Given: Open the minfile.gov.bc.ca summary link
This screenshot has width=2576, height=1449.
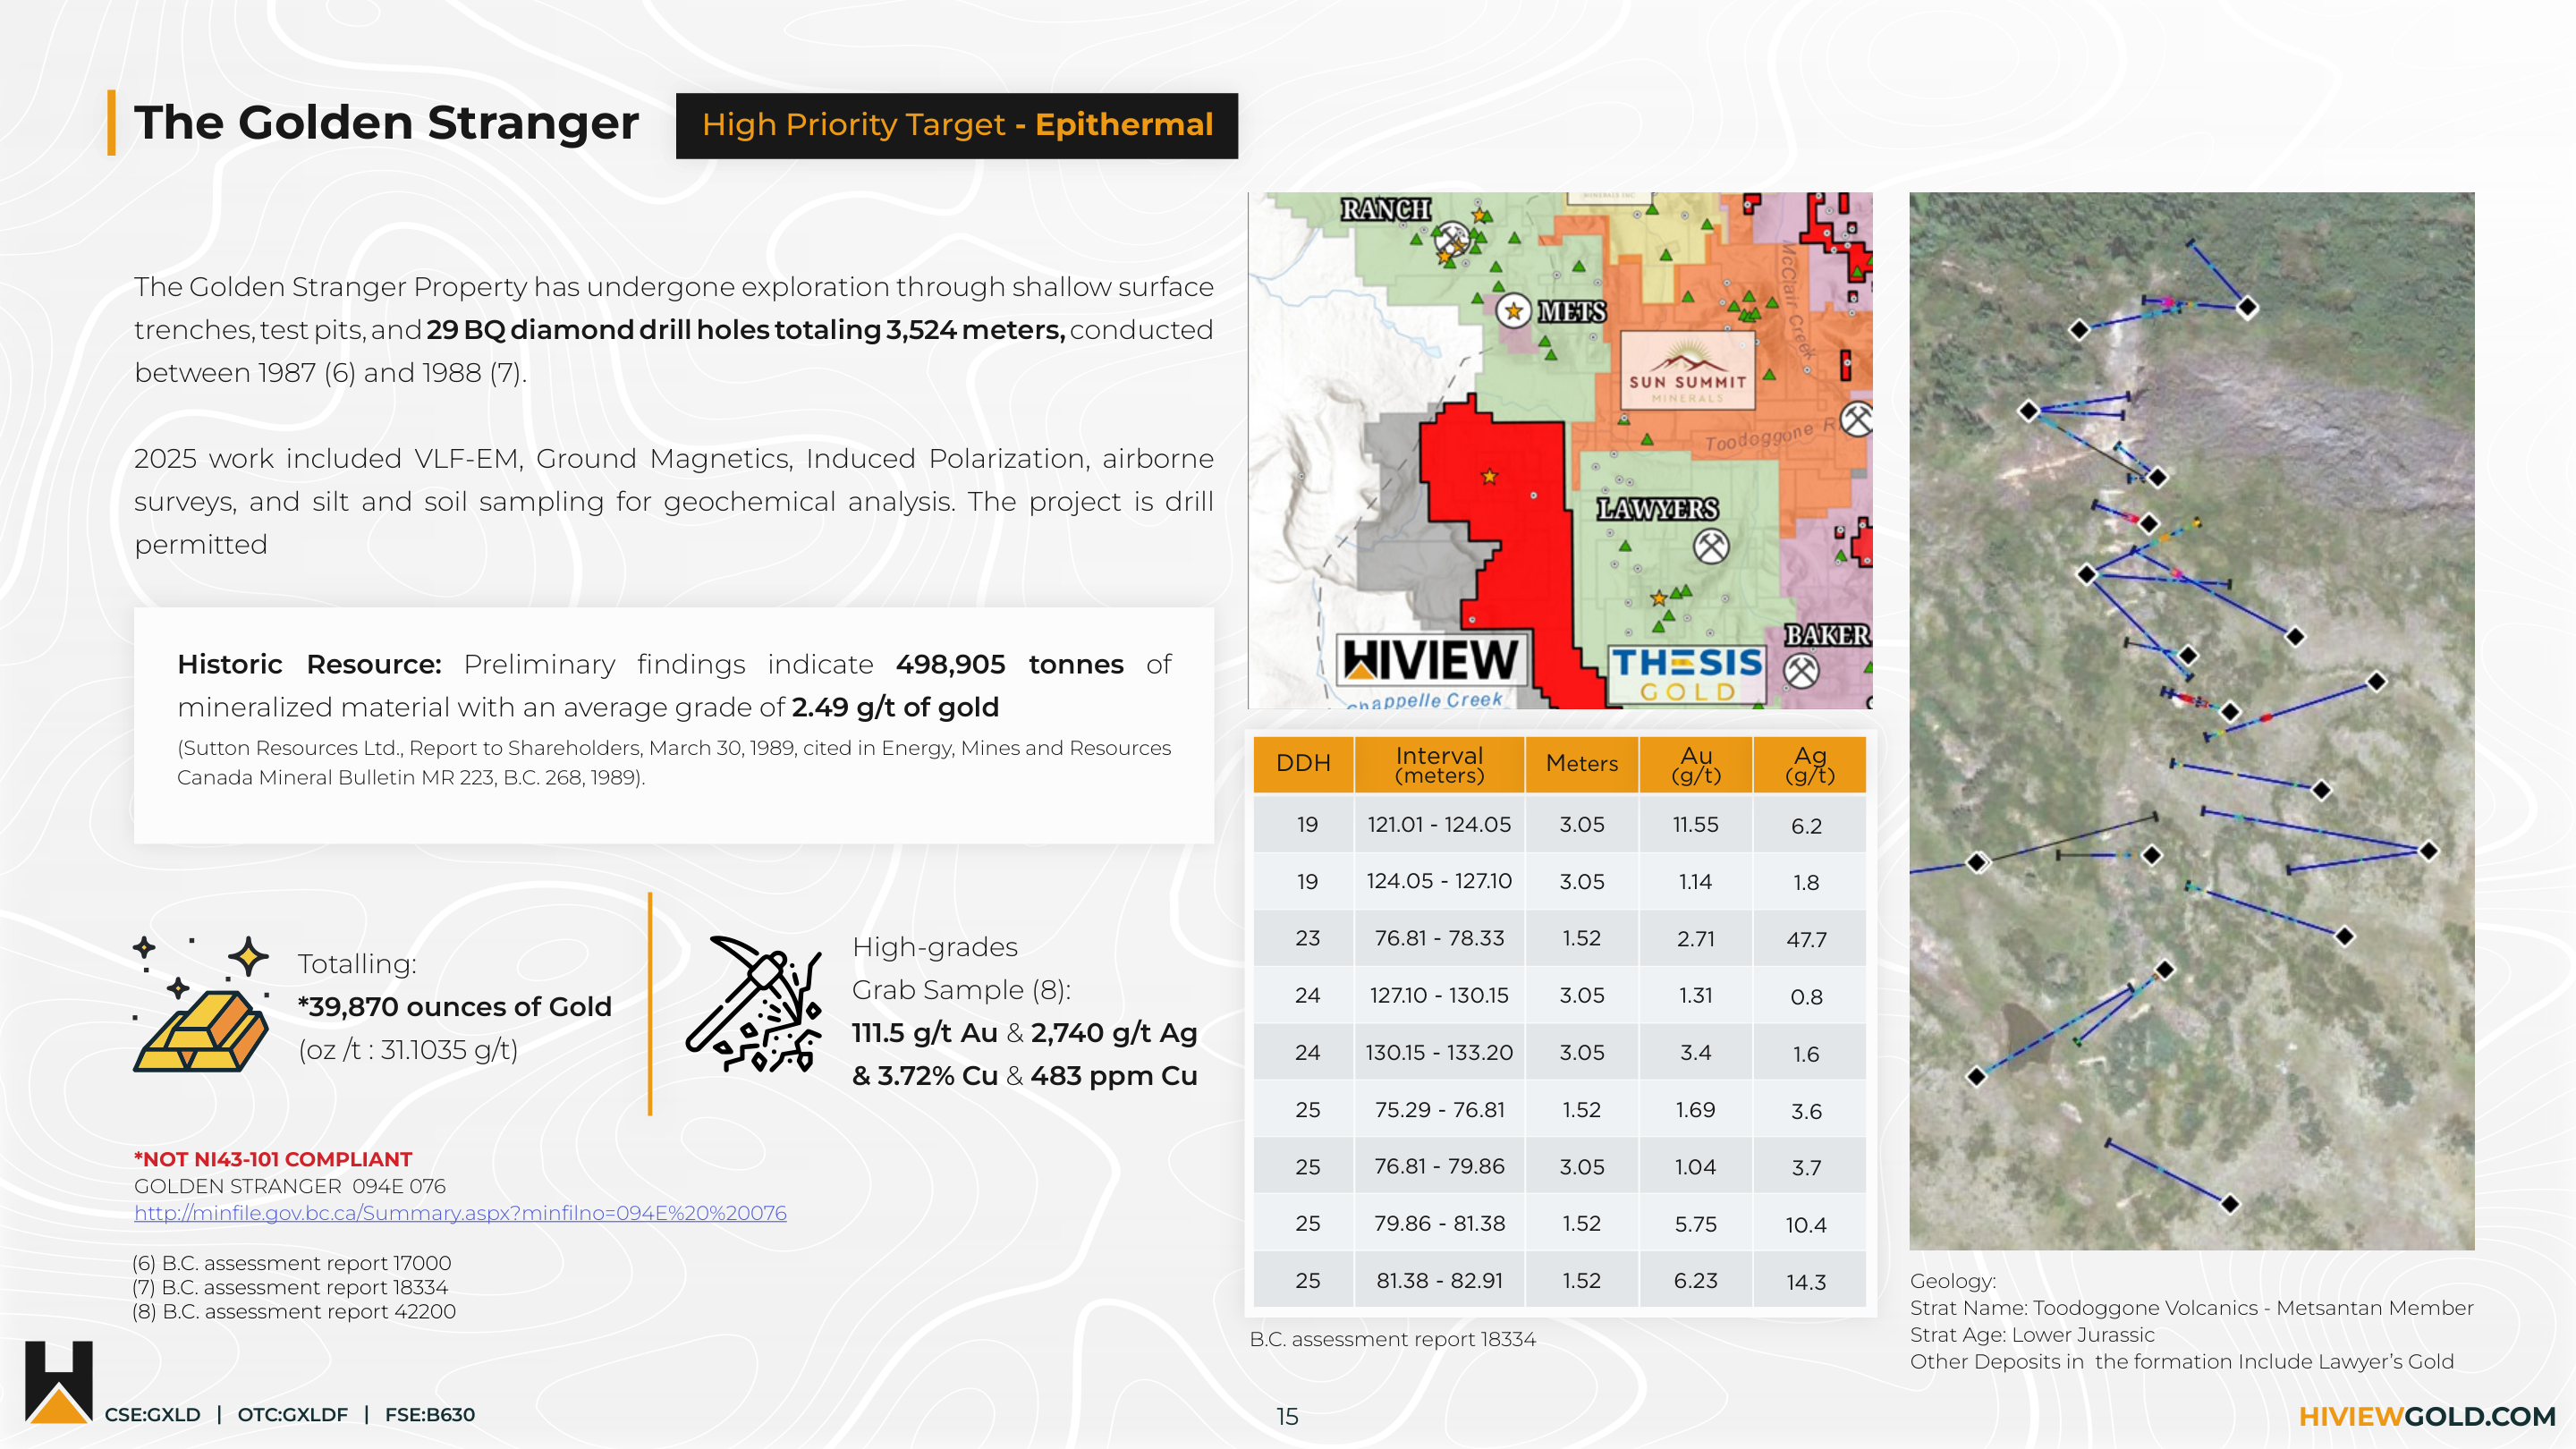Looking at the screenshot, I should 460,1213.
